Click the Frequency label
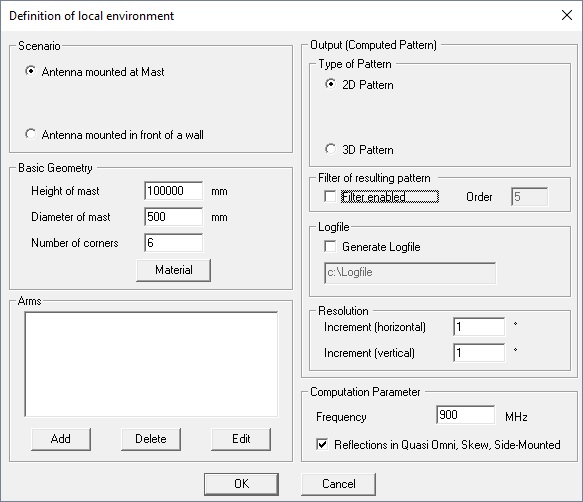583x502 pixels. click(x=341, y=417)
